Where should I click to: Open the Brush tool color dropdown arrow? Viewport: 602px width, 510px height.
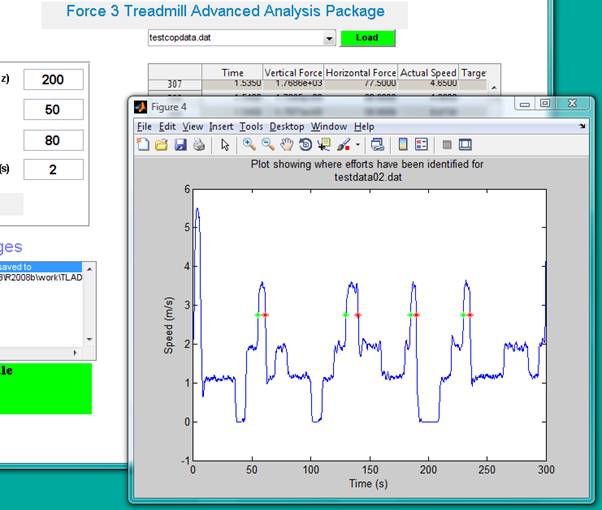(x=357, y=145)
